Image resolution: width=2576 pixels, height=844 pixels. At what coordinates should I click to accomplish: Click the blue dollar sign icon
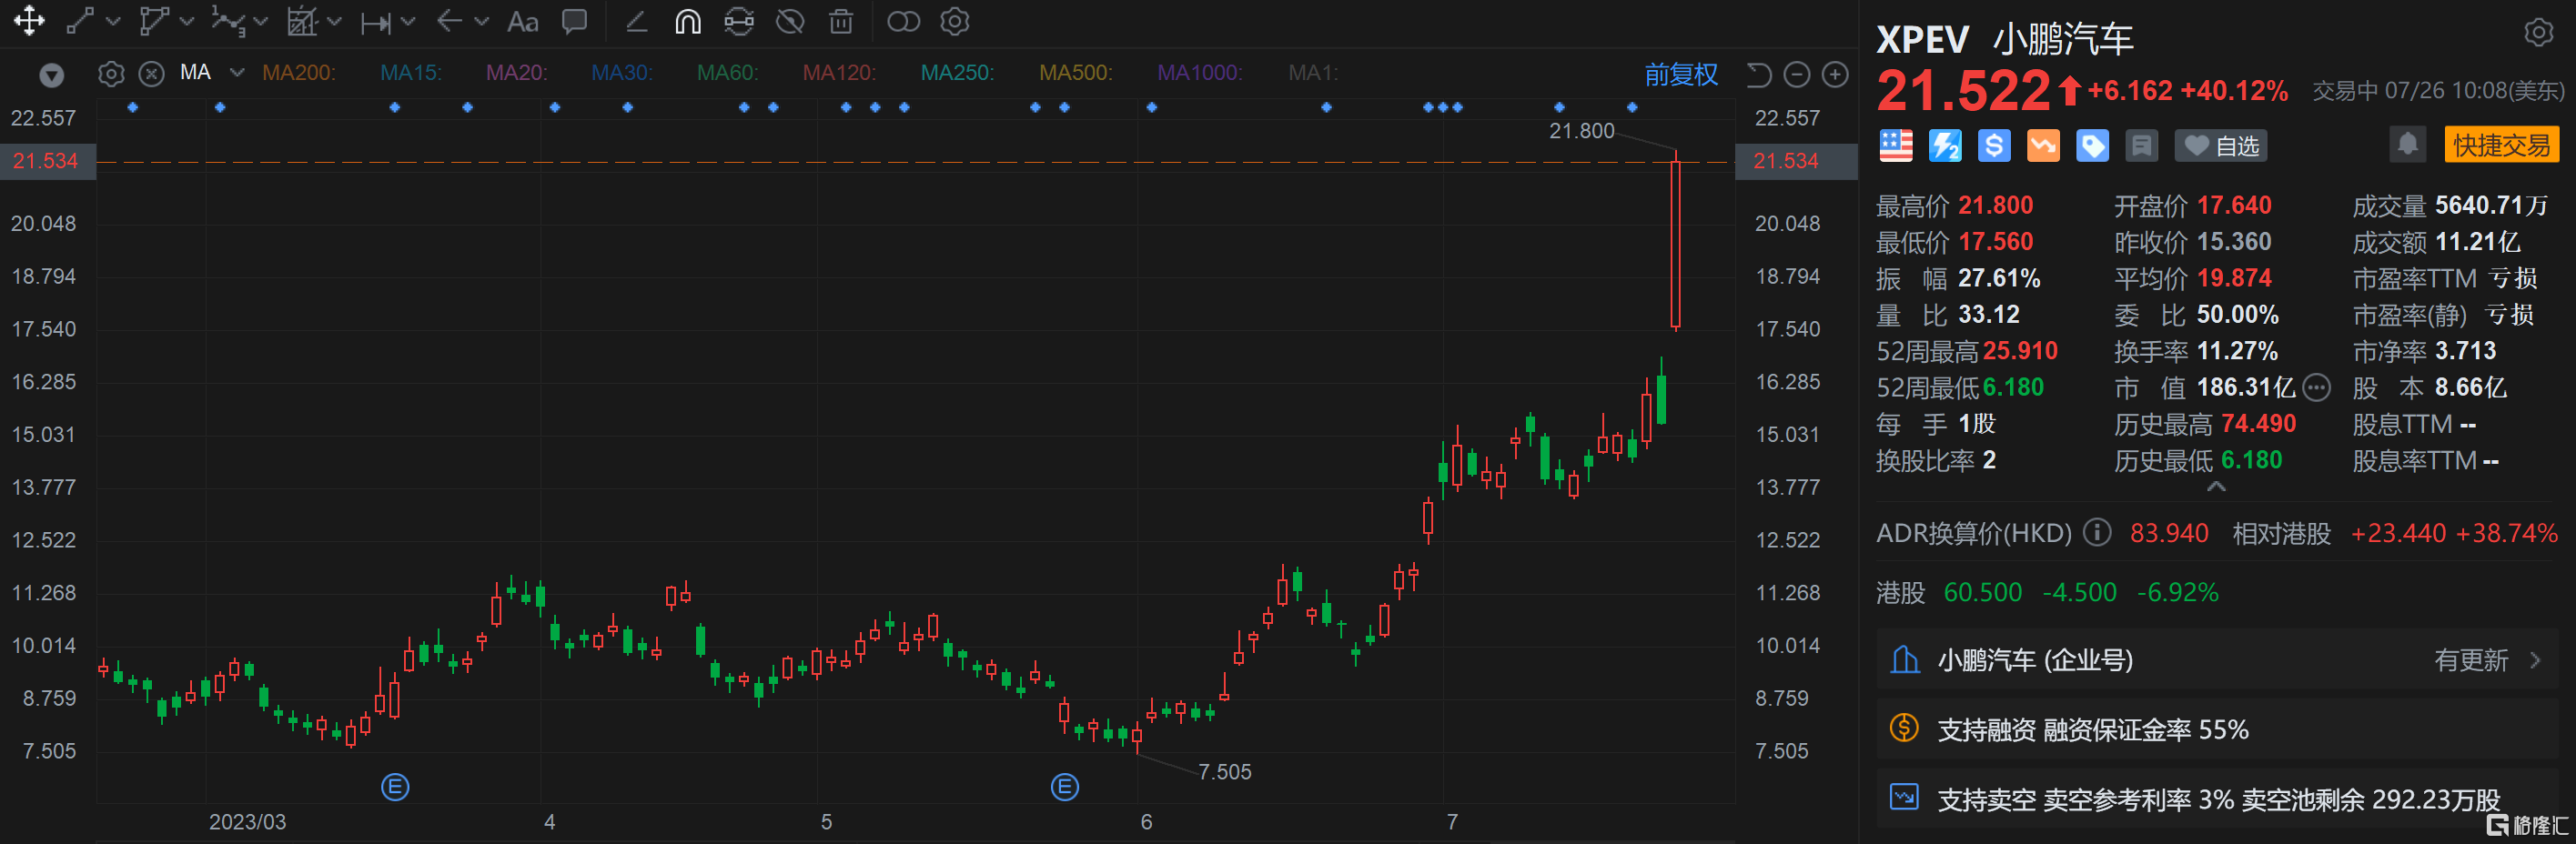(1994, 146)
